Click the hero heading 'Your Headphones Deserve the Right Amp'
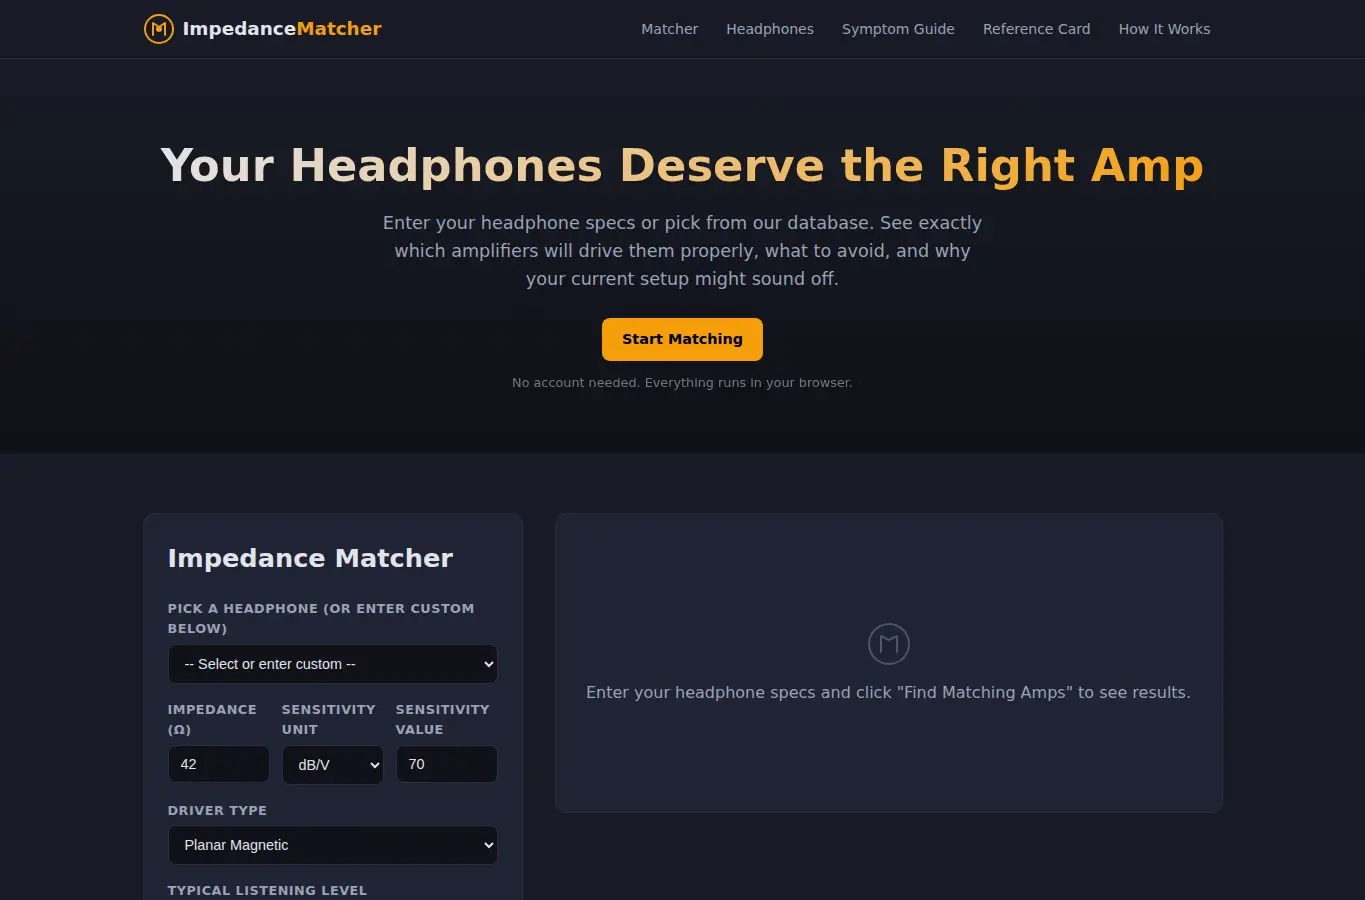 click(682, 166)
